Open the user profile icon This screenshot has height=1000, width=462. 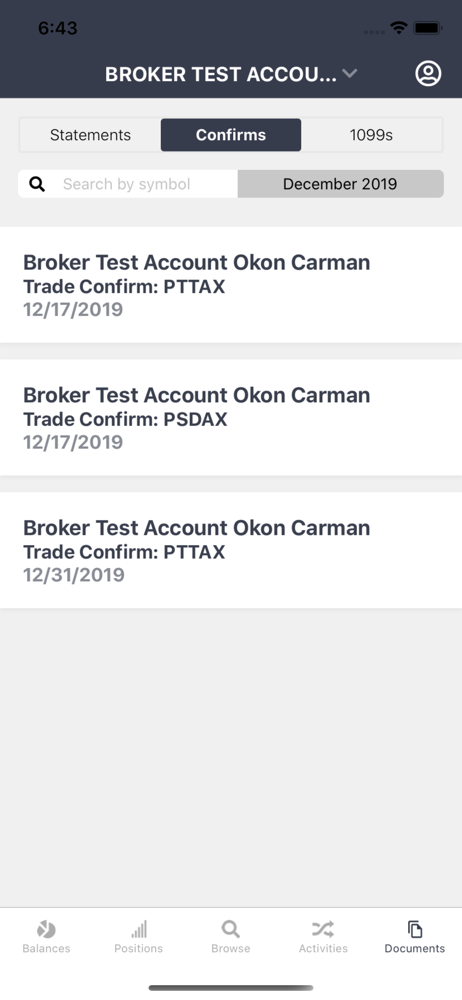pyautogui.click(x=428, y=74)
